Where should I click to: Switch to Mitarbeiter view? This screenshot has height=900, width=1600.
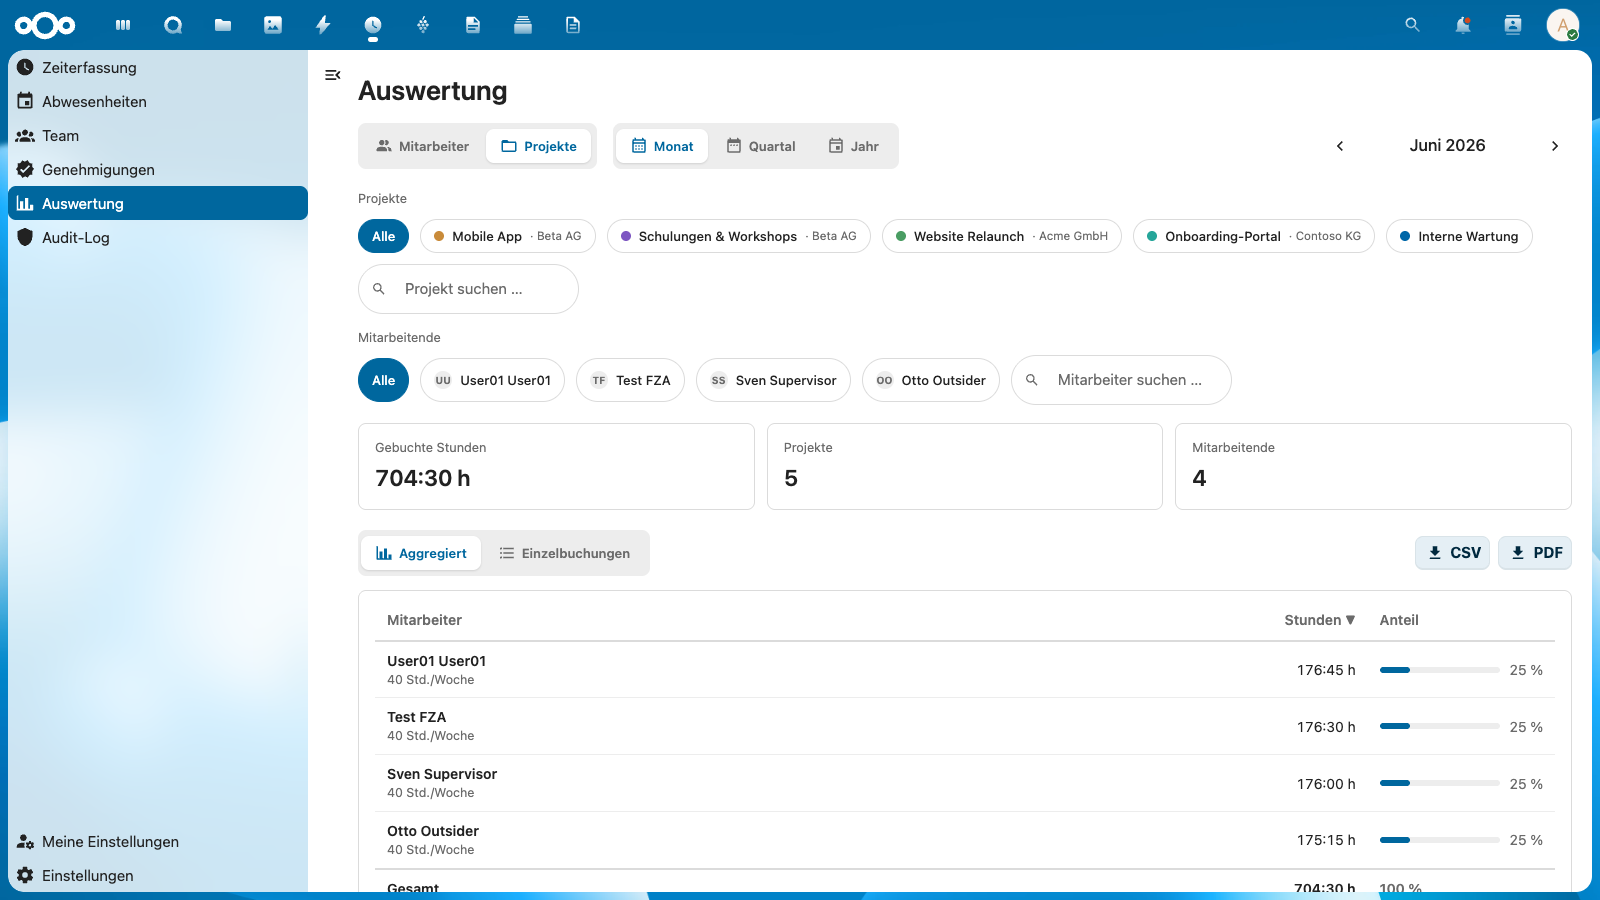click(422, 146)
